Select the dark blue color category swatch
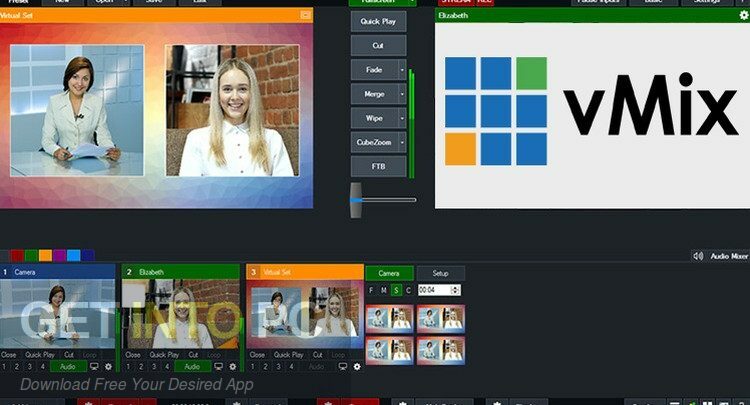Image resolution: width=750 pixels, height=405 pixels. [x=88, y=255]
